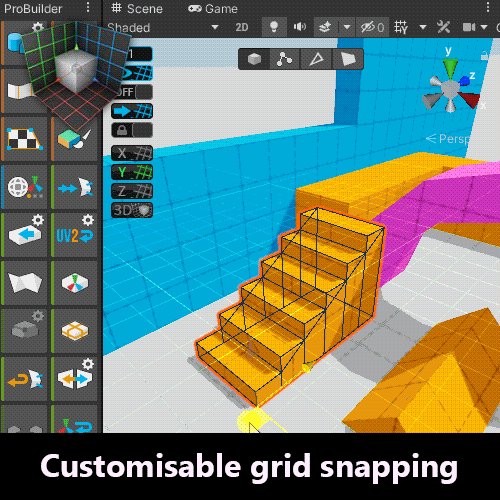Toggle the scene grid Y icon
Image resolution: width=500 pixels, height=500 pixels.
tap(401, 27)
